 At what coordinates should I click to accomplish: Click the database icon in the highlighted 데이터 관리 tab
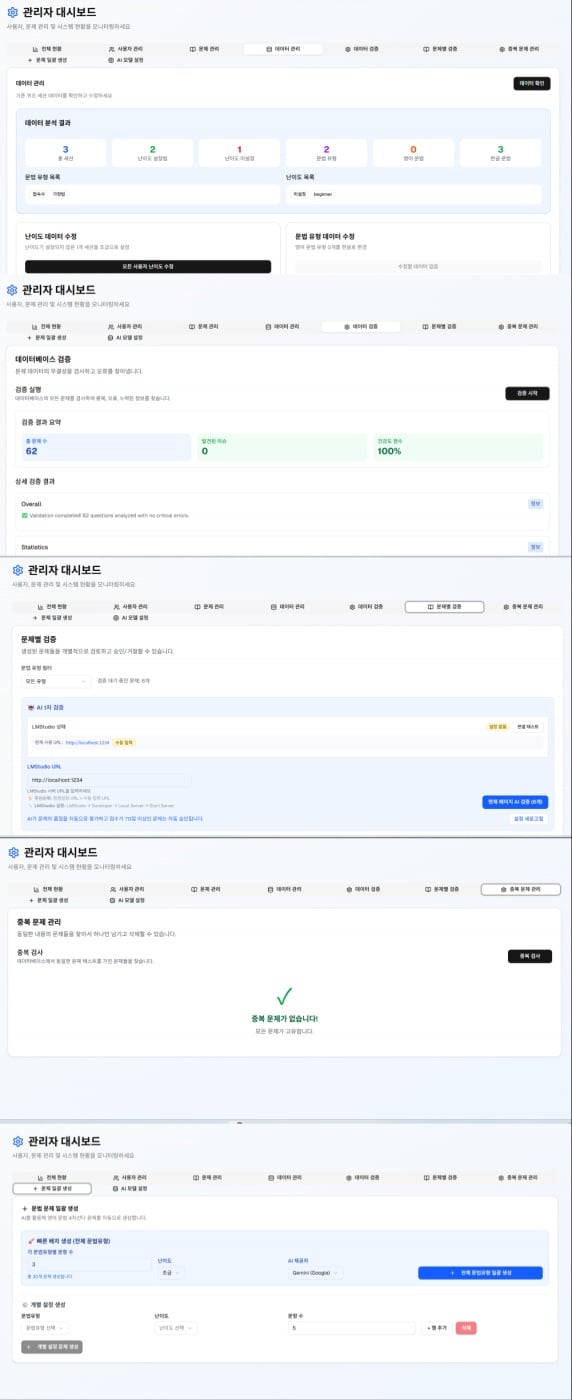coord(268,48)
